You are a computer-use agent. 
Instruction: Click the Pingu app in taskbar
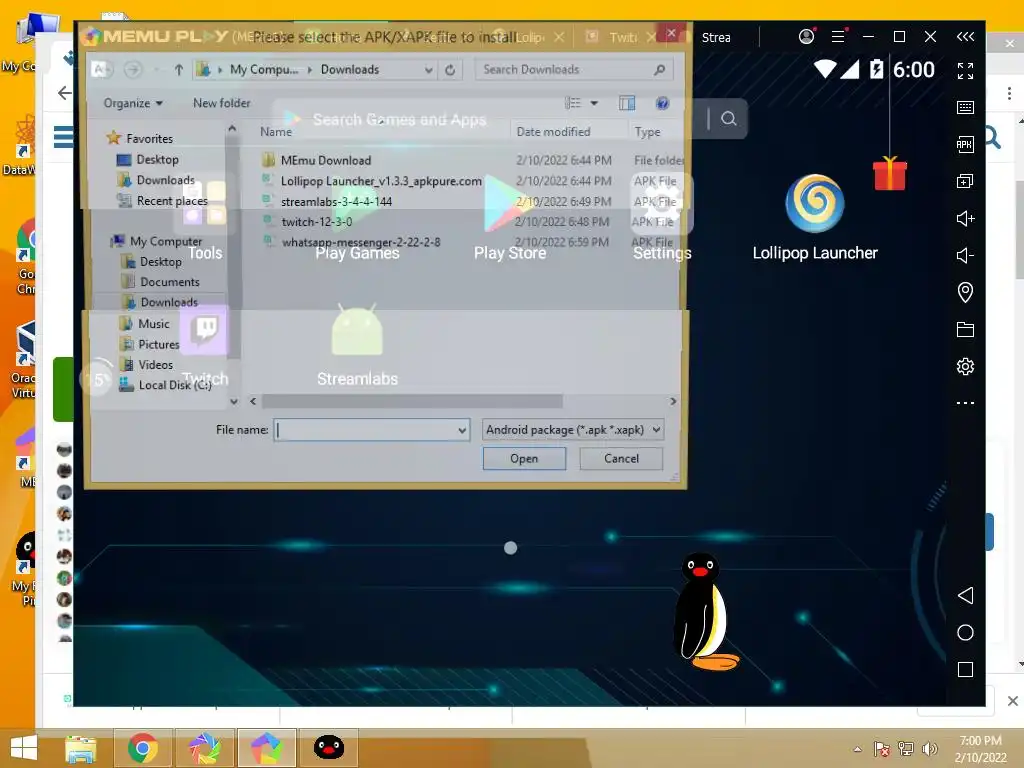[328, 748]
